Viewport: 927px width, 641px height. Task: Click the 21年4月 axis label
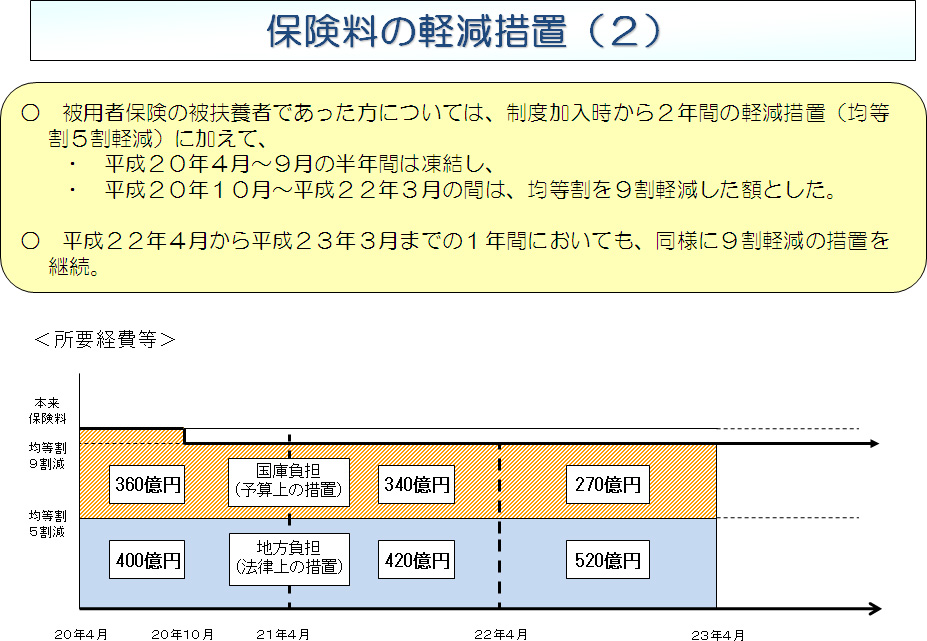(x=283, y=634)
